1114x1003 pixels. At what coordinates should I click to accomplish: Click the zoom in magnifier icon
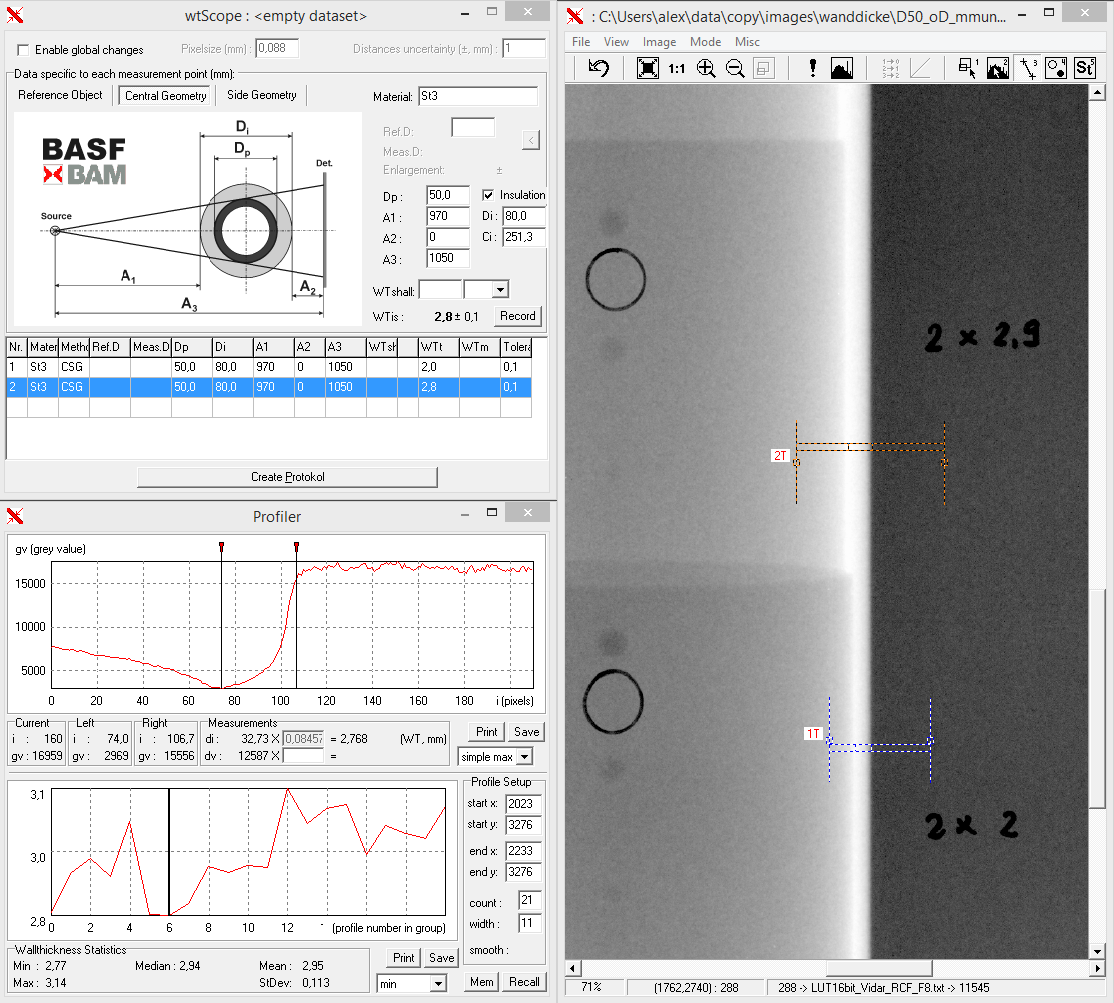[706, 68]
